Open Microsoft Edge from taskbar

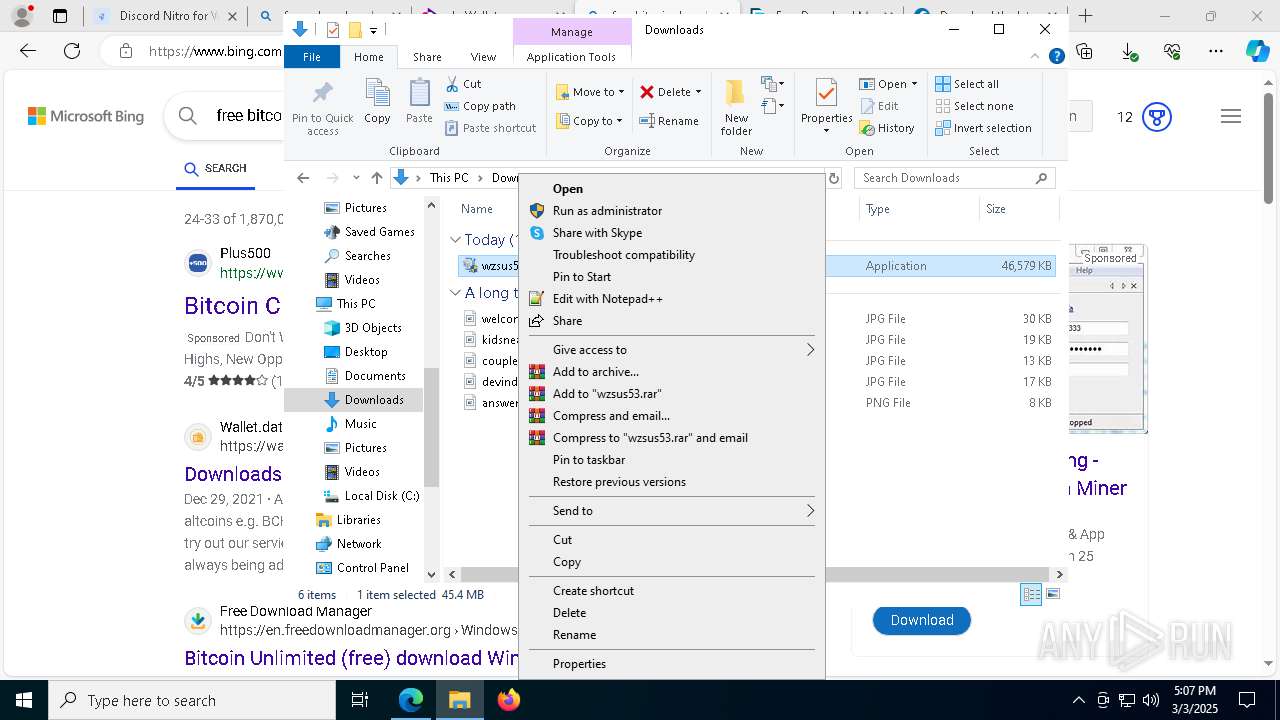point(411,700)
